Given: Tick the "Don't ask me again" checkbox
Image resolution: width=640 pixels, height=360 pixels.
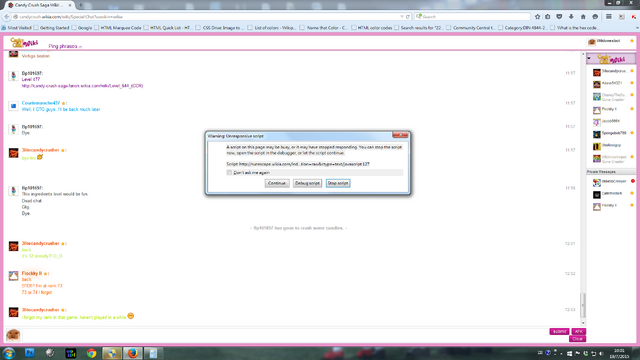Looking at the screenshot, I should (x=229, y=173).
